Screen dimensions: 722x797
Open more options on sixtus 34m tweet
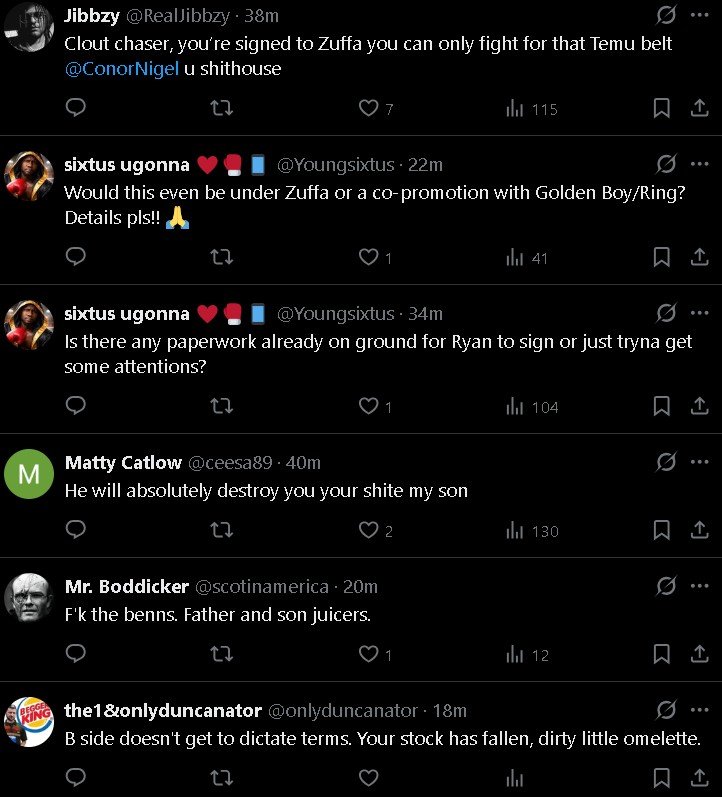[699, 313]
